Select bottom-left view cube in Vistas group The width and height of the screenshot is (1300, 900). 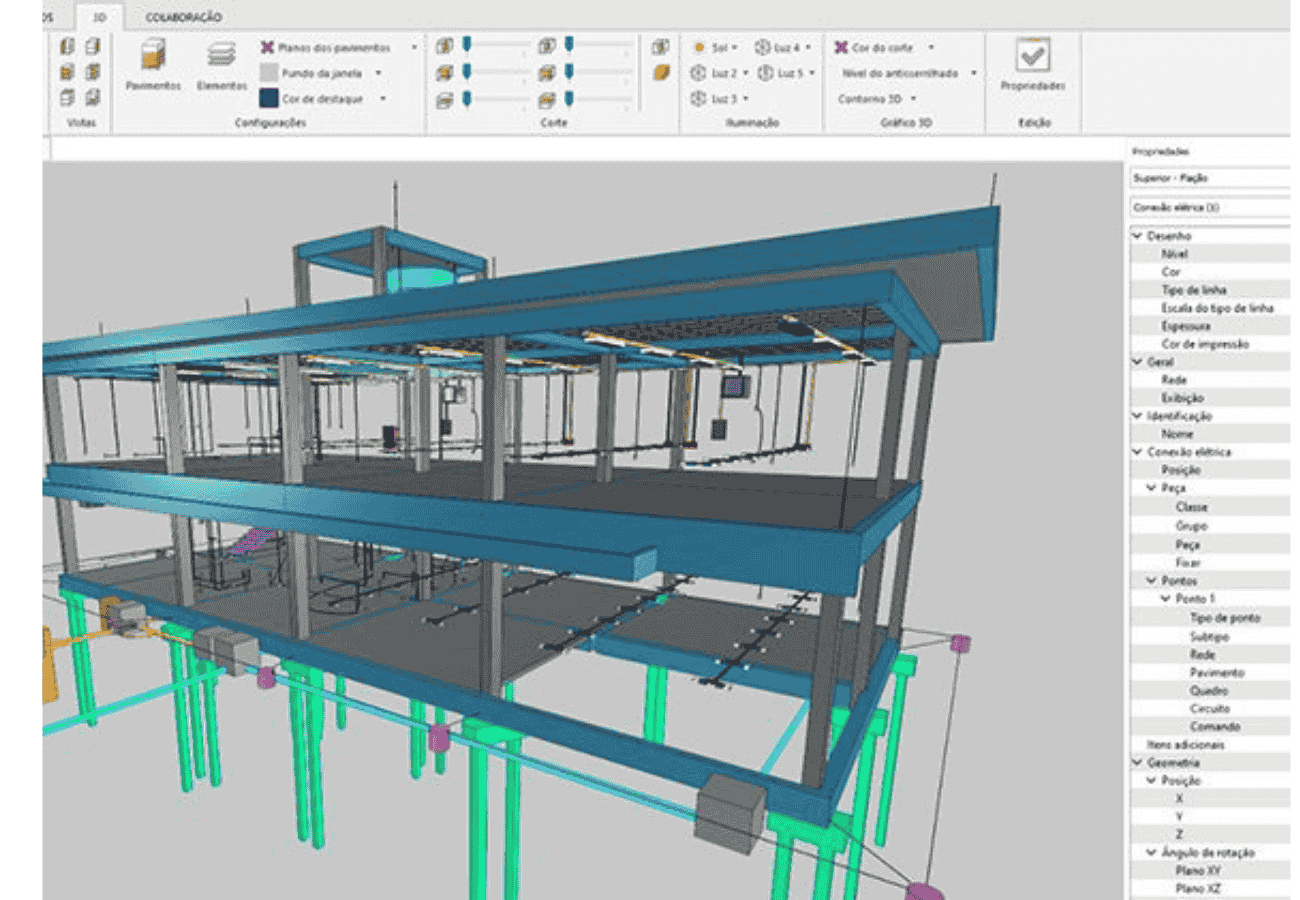coord(68,98)
